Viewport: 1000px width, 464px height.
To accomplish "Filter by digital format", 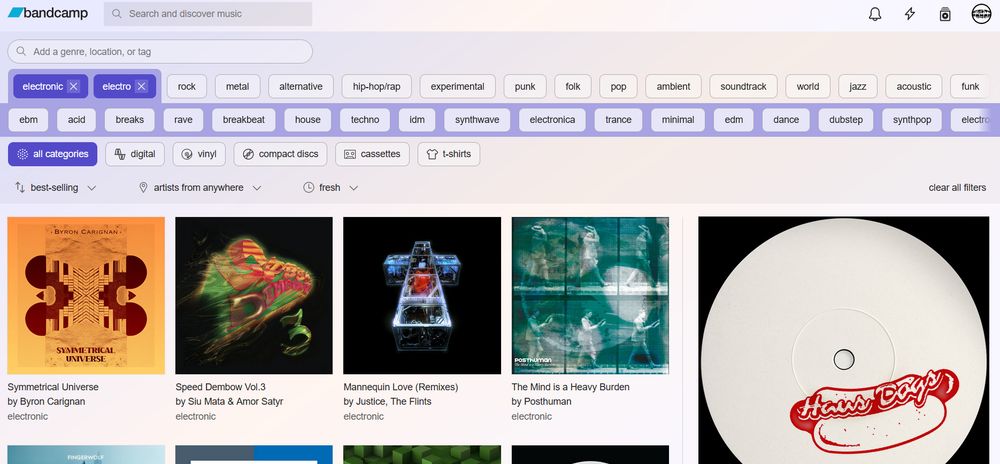I will [135, 154].
